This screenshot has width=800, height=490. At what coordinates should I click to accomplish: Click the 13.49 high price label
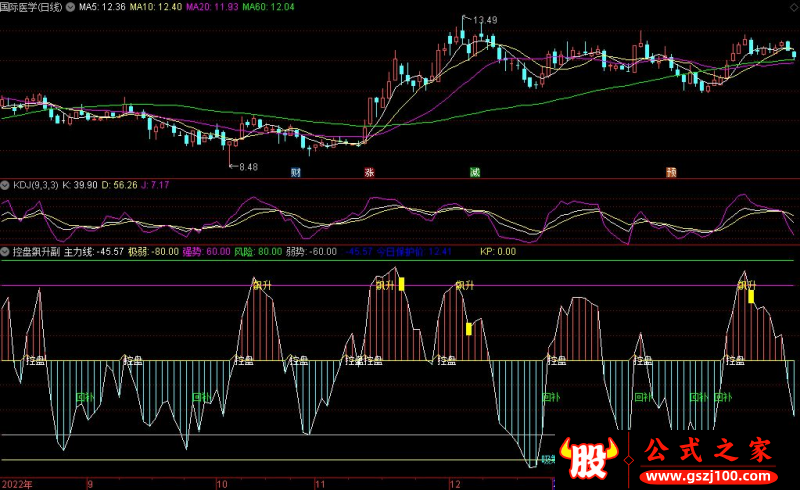485,20
